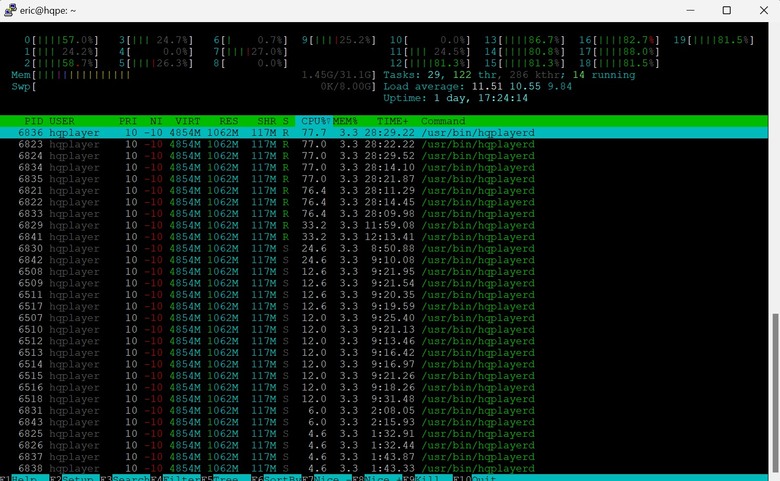Select process row with PID 6507

[384, 318]
